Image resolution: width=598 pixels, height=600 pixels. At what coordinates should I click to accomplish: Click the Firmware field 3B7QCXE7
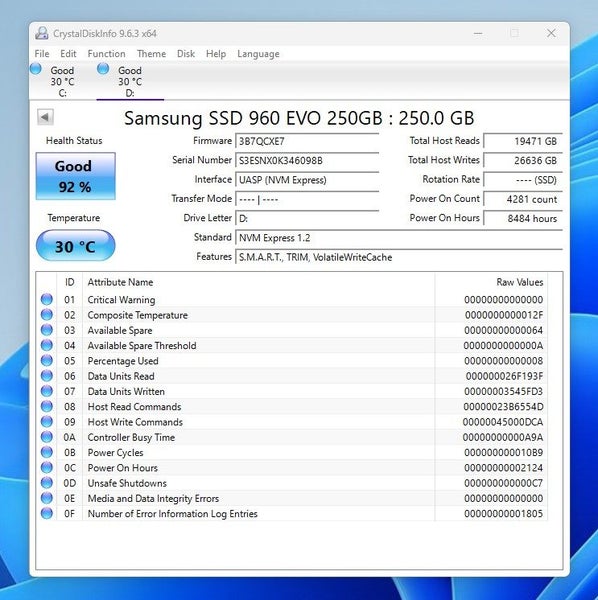[307, 141]
